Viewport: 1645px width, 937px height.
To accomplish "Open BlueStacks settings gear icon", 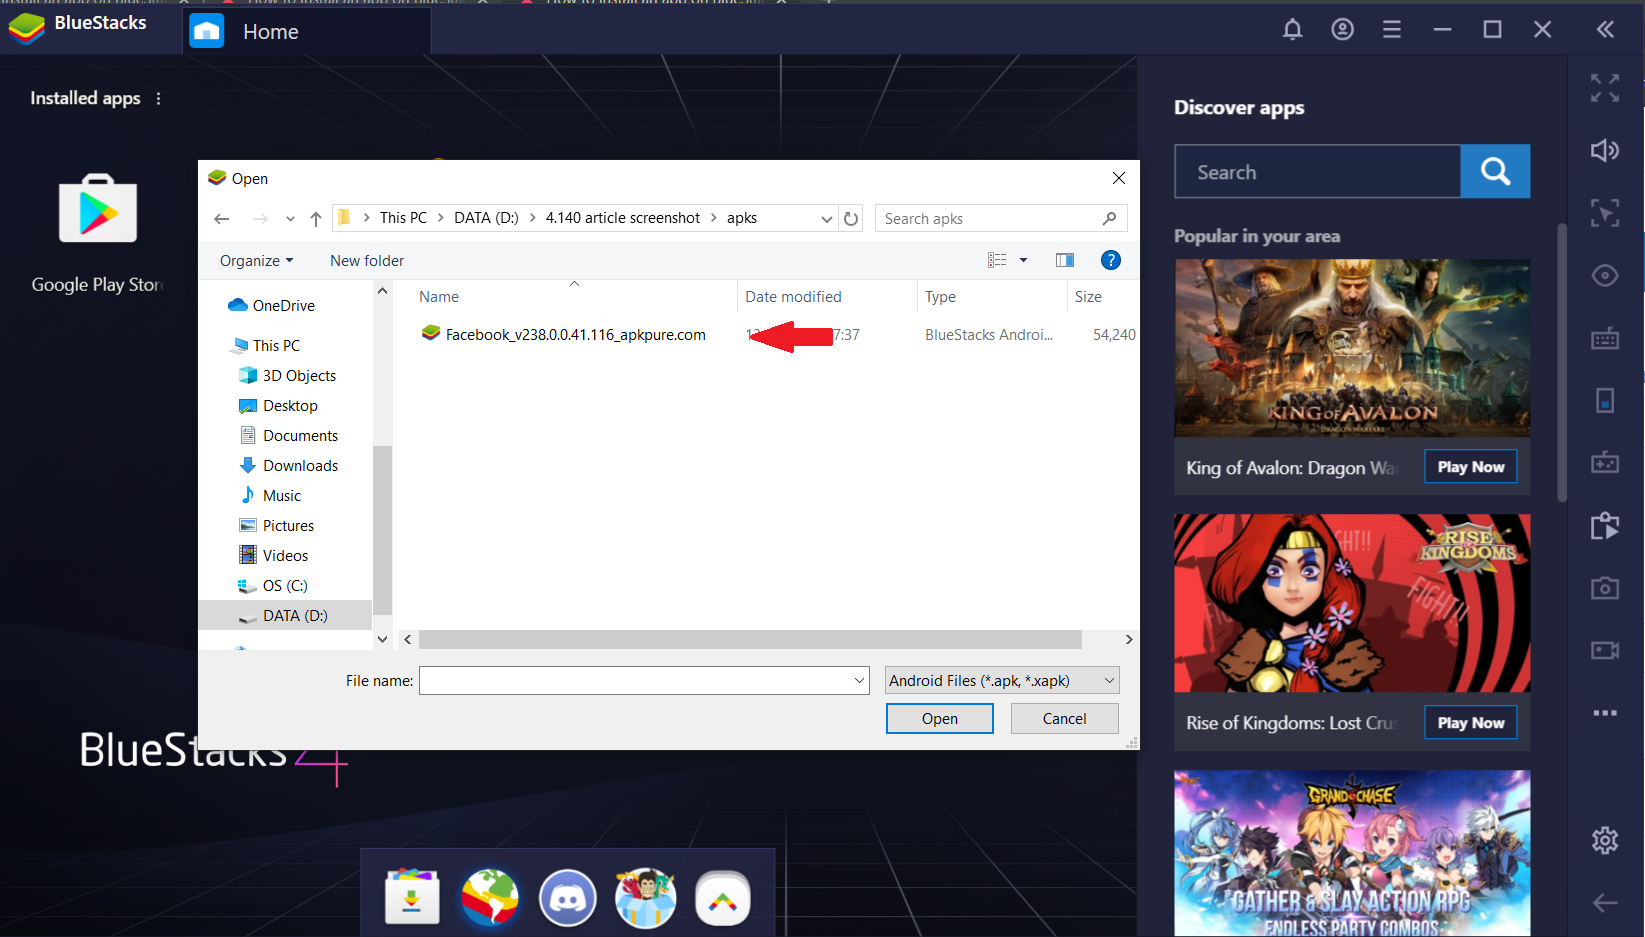I will (x=1605, y=840).
